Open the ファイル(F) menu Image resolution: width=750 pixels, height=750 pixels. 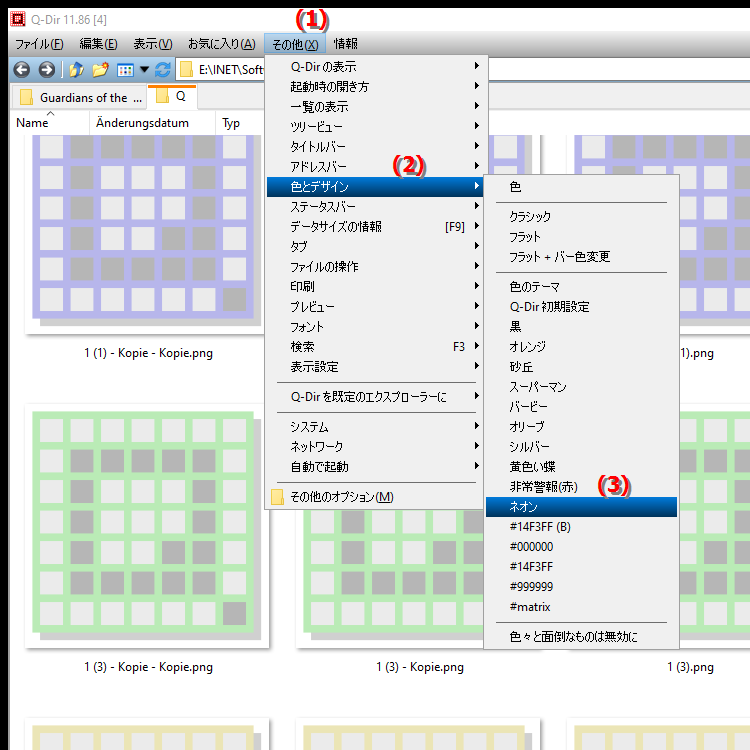tap(39, 44)
